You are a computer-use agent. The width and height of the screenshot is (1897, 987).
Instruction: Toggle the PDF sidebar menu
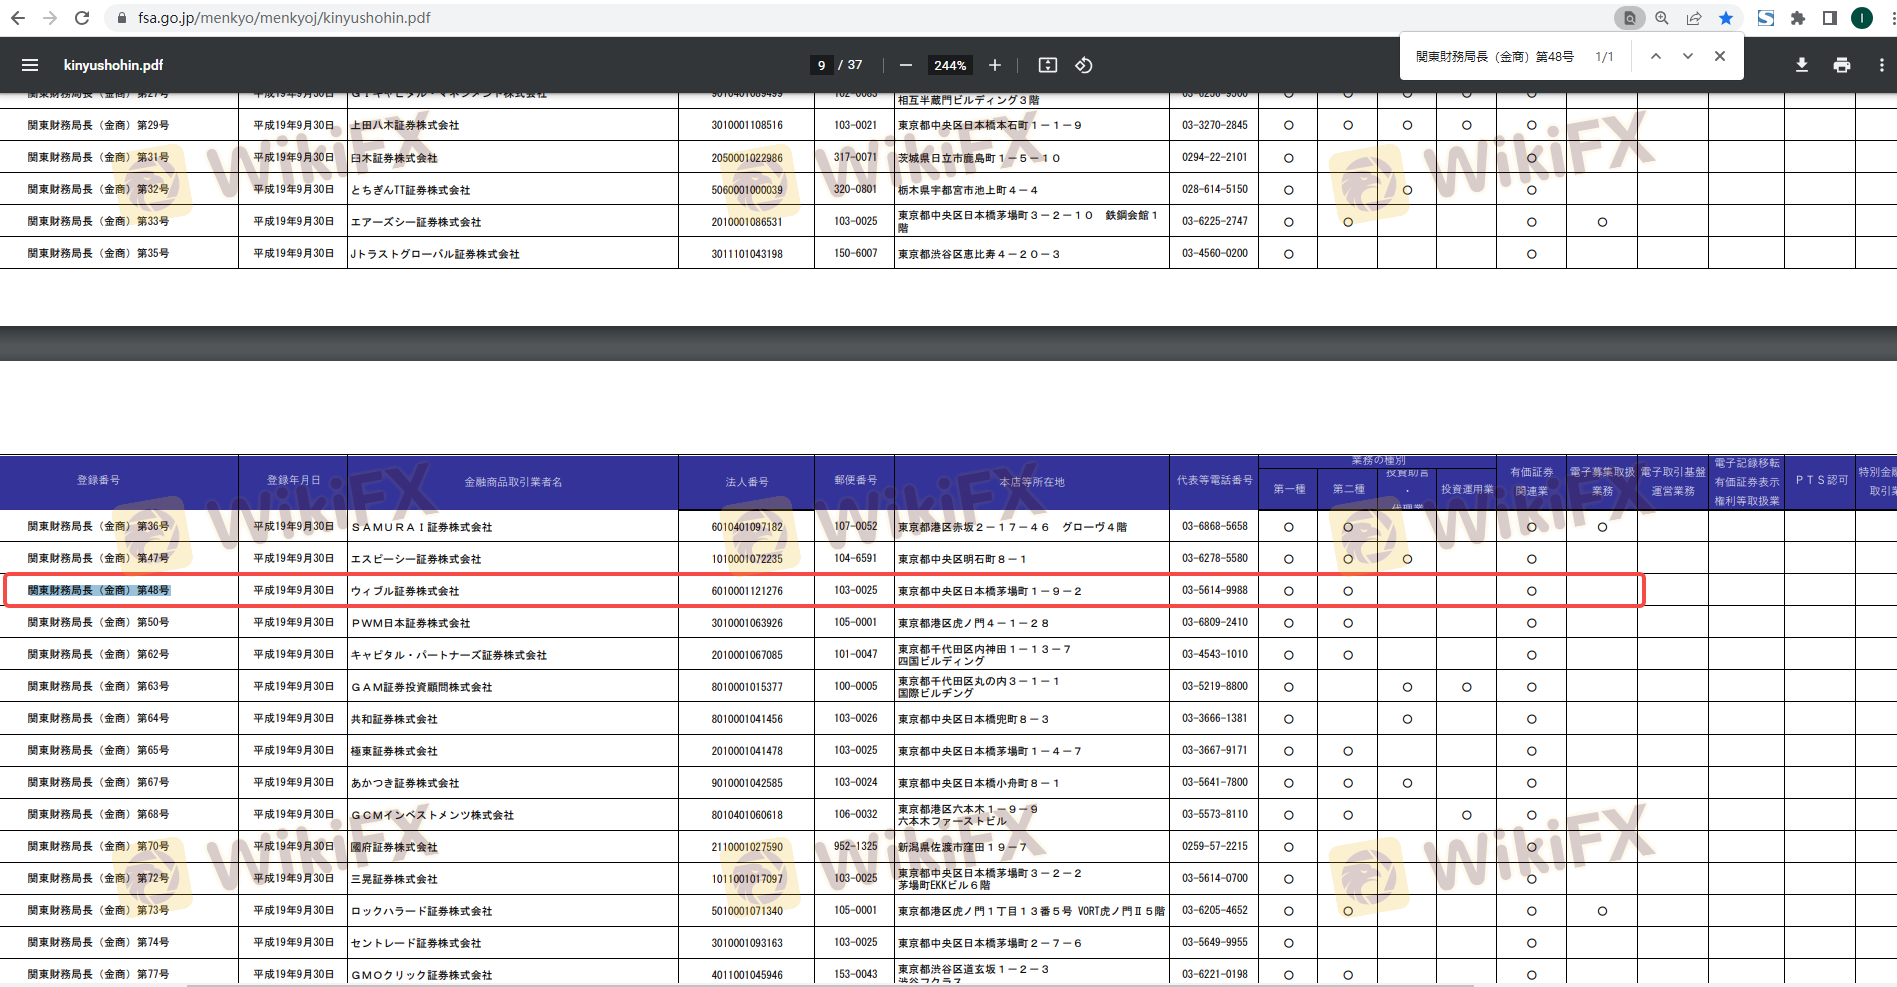pos(30,65)
